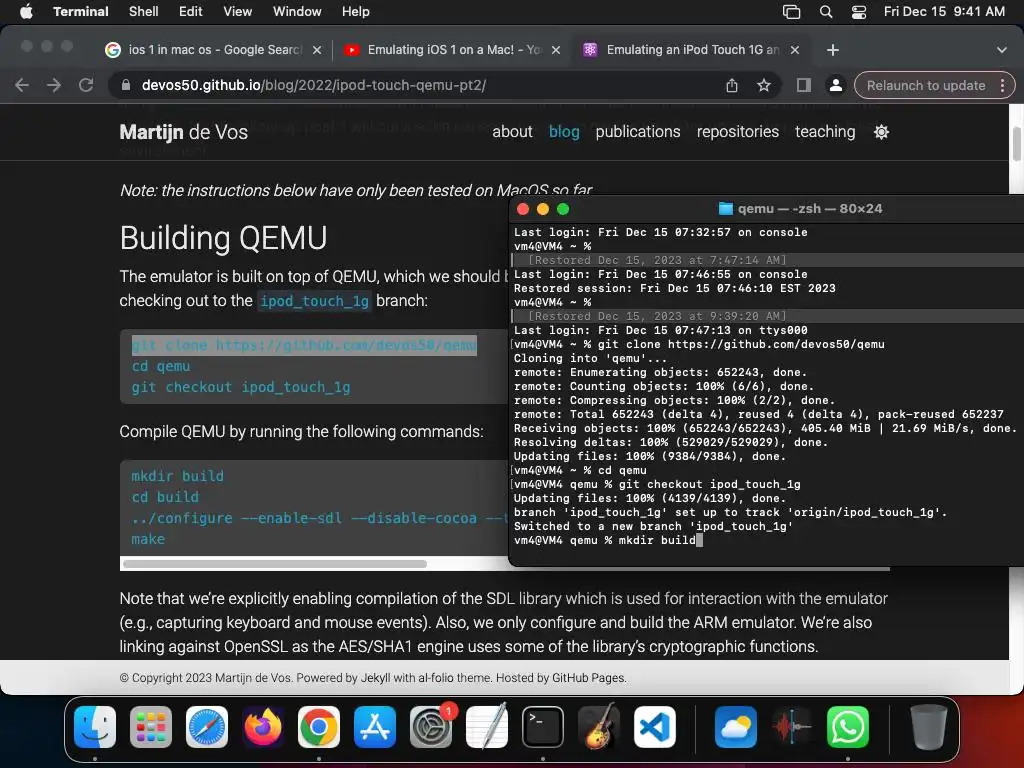Image resolution: width=1024 pixels, height=768 pixels.
Task: Open Finder from the Dock
Action: coord(95,727)
